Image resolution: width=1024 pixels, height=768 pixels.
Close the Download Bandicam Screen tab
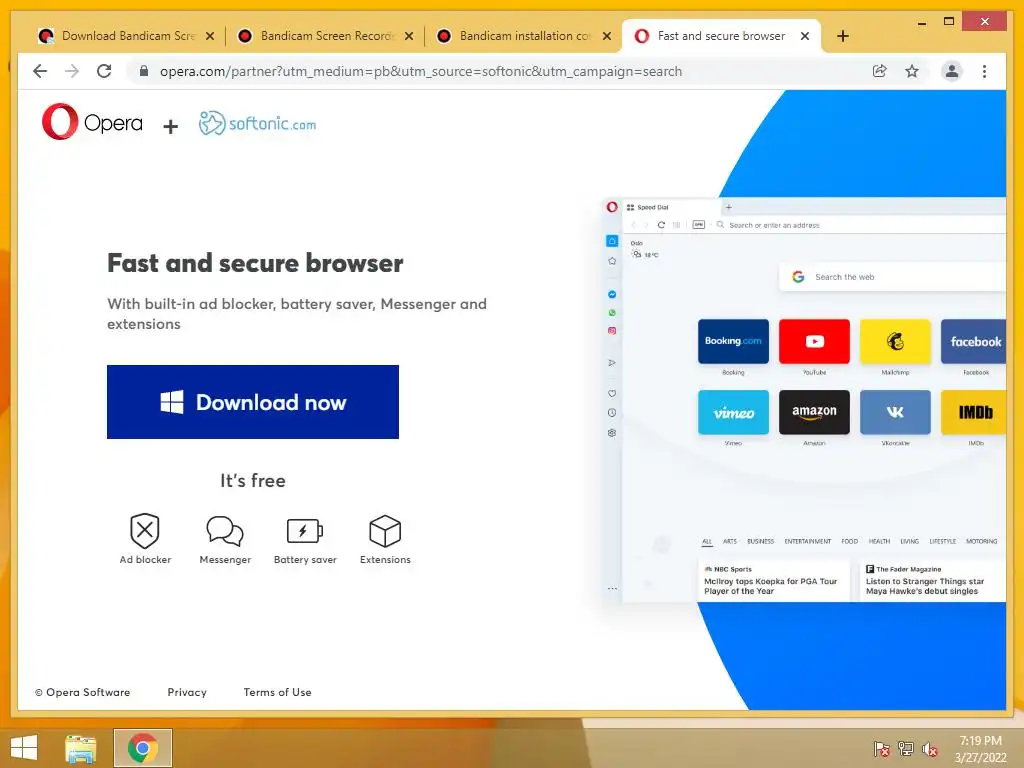210,36
